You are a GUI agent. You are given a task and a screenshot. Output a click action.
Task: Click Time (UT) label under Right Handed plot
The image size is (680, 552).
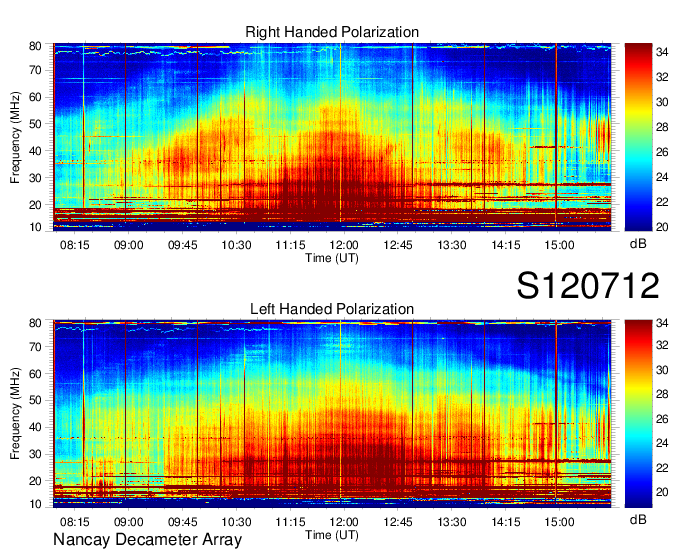coord(332,258)
